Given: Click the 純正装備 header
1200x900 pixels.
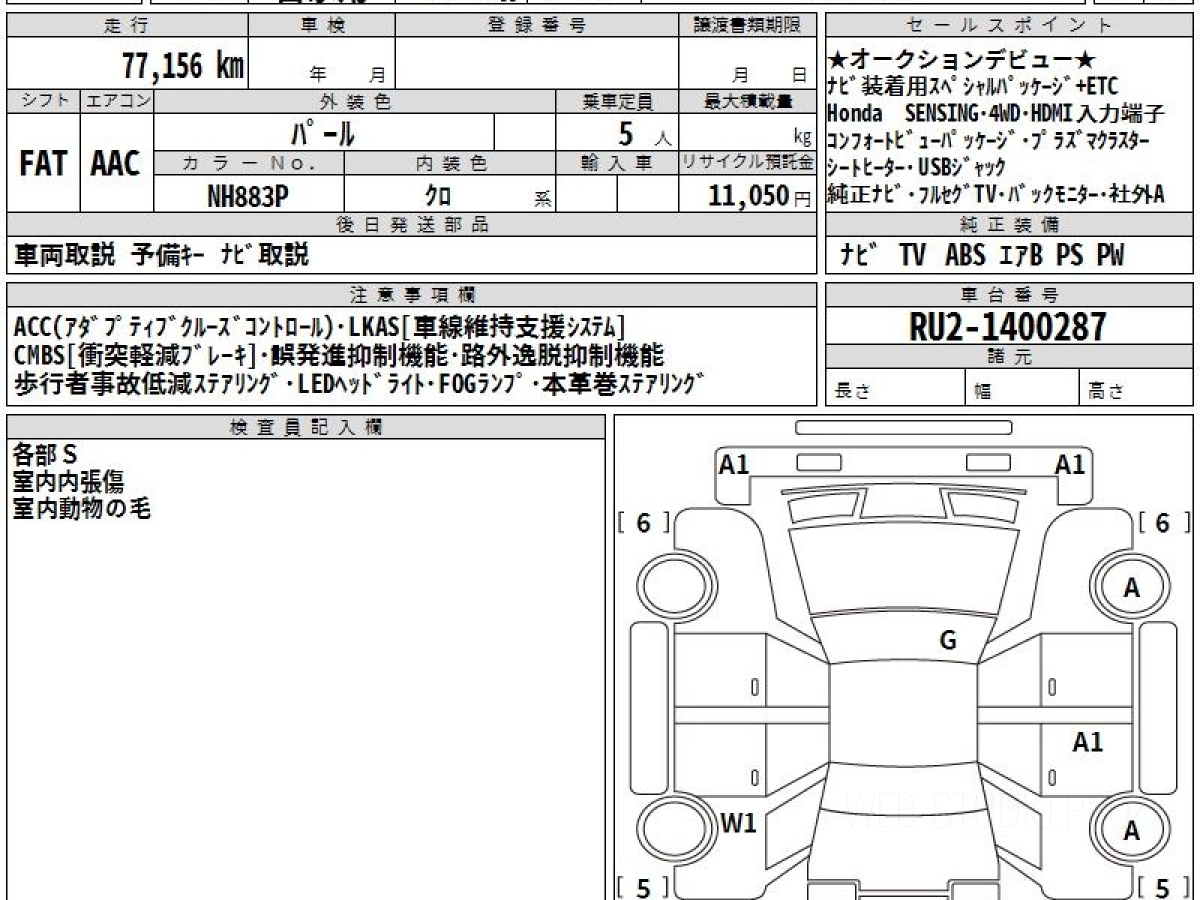Looking at the screenshot, I should click(x=1010, y=225).
